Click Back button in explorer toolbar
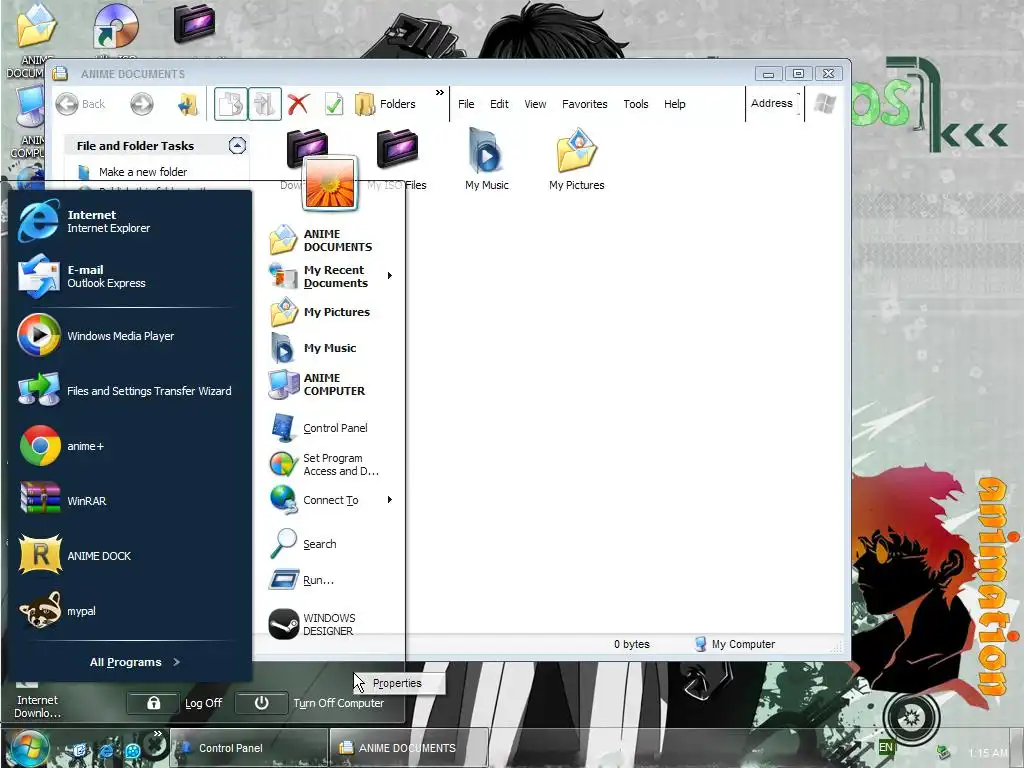The image size is (1024, 768). 80,104
